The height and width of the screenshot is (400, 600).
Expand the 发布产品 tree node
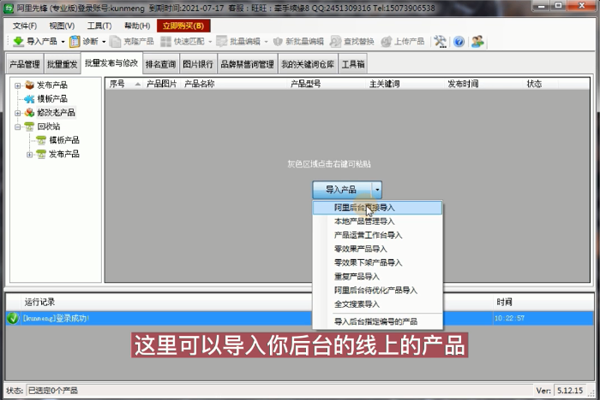[x=17, y=85]
